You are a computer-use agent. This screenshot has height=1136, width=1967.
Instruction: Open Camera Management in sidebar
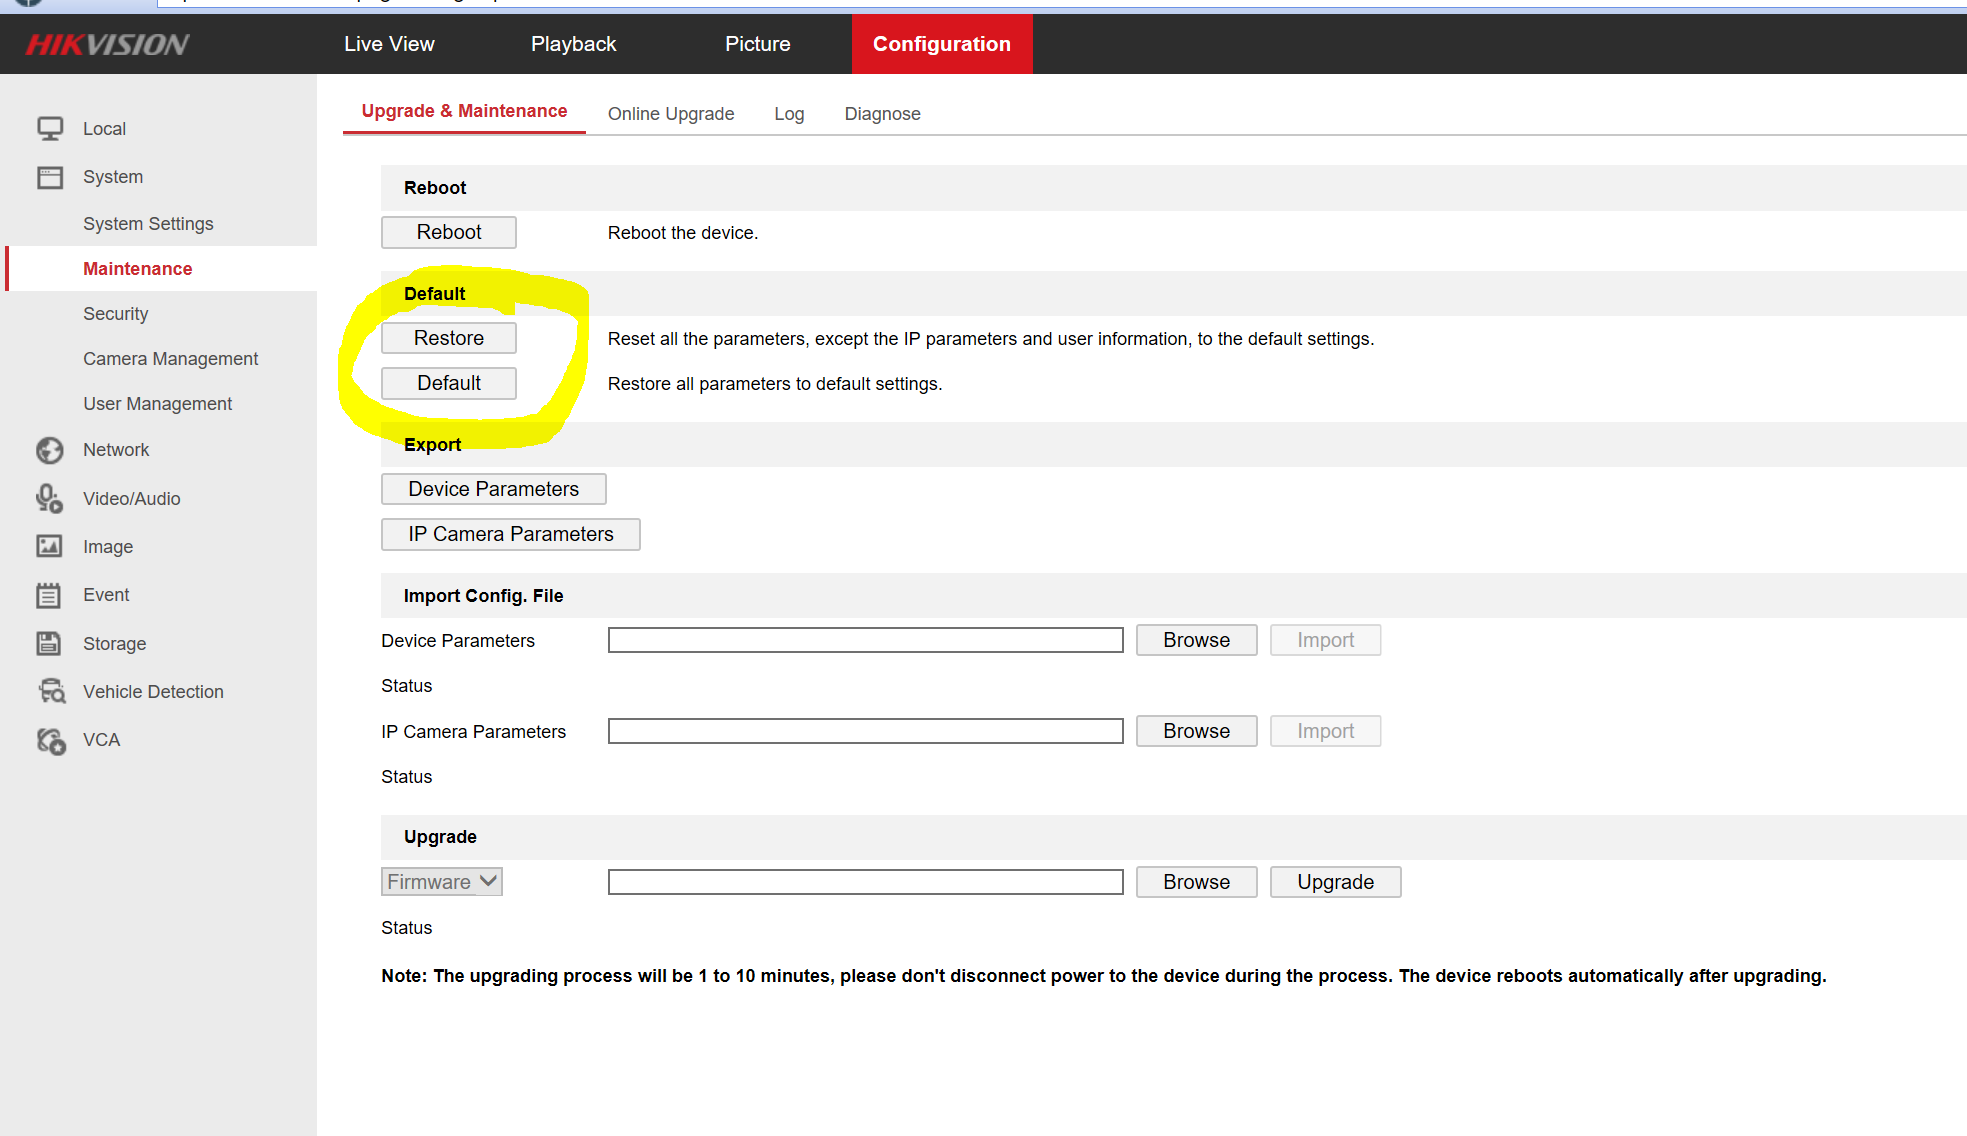[x=170, y=359]
